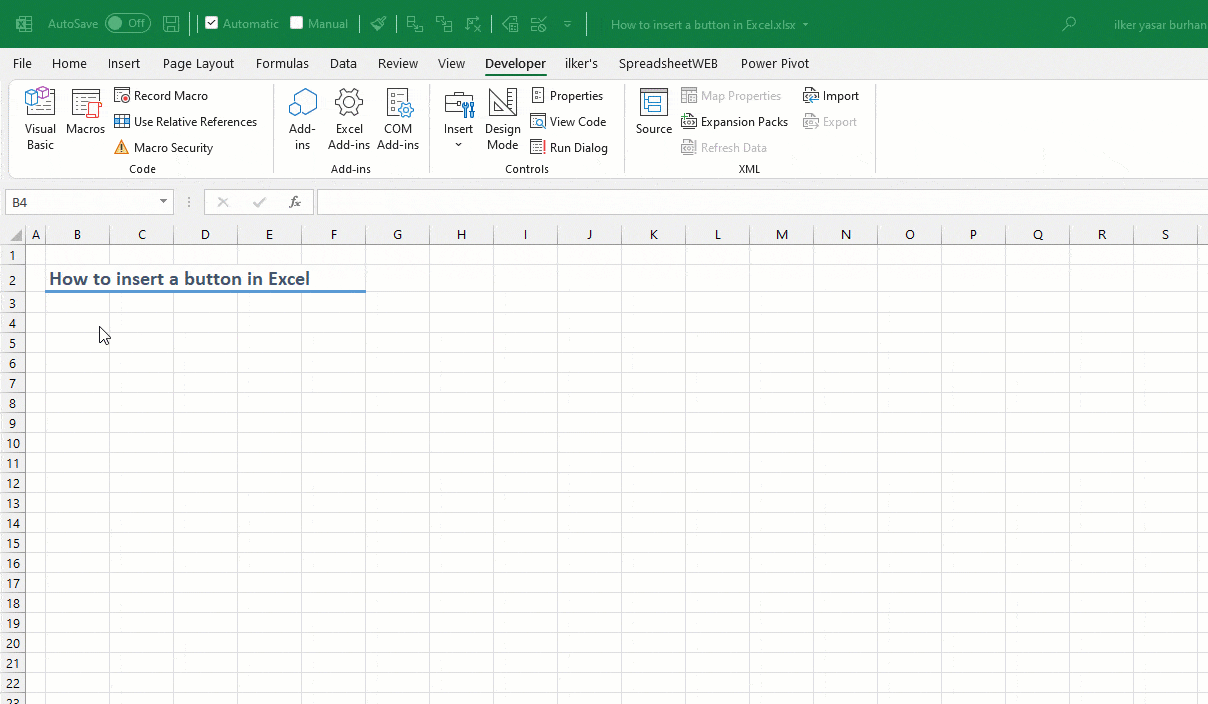1208x704 pixels.
Task: Open the XML Source pane
Action: (653, 112)
